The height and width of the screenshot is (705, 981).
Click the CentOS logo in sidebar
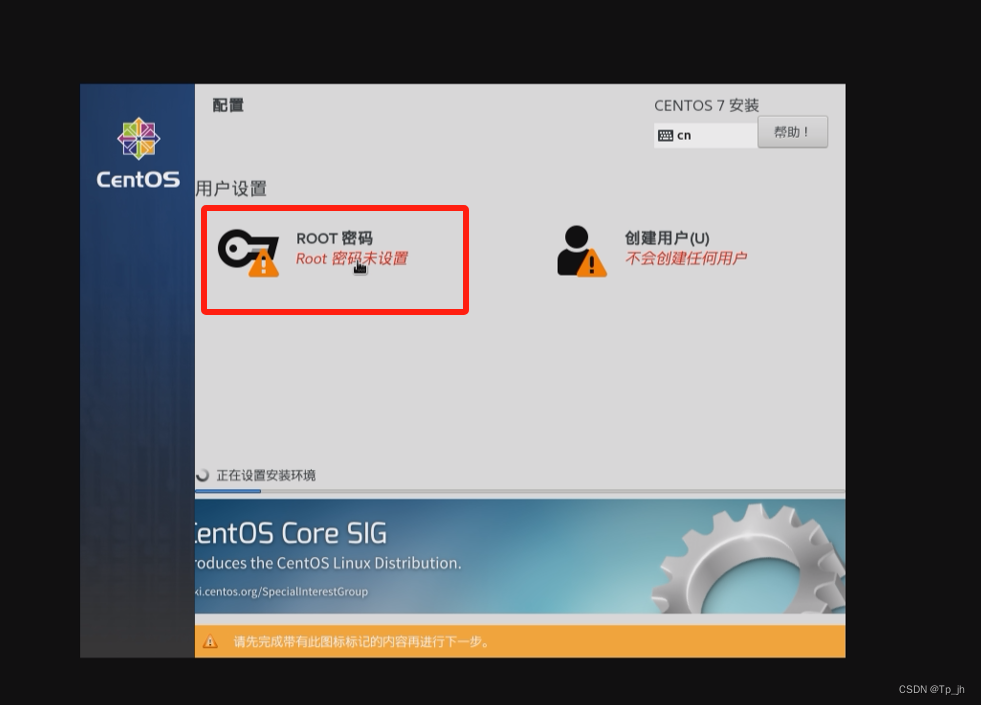(138, 138)
